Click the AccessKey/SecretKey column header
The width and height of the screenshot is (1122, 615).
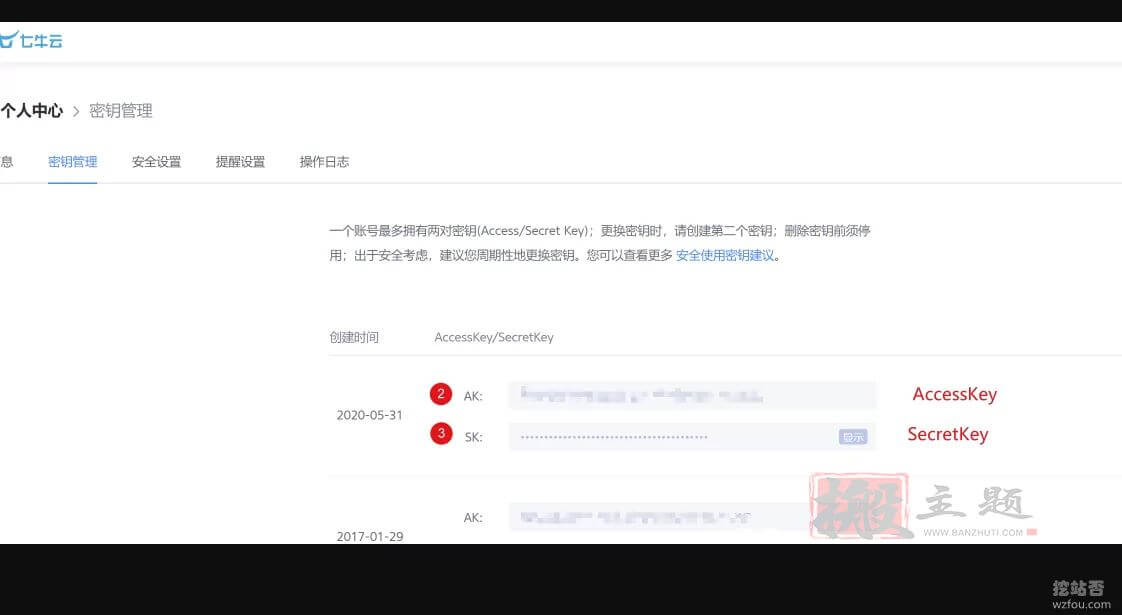pos(494,337)
